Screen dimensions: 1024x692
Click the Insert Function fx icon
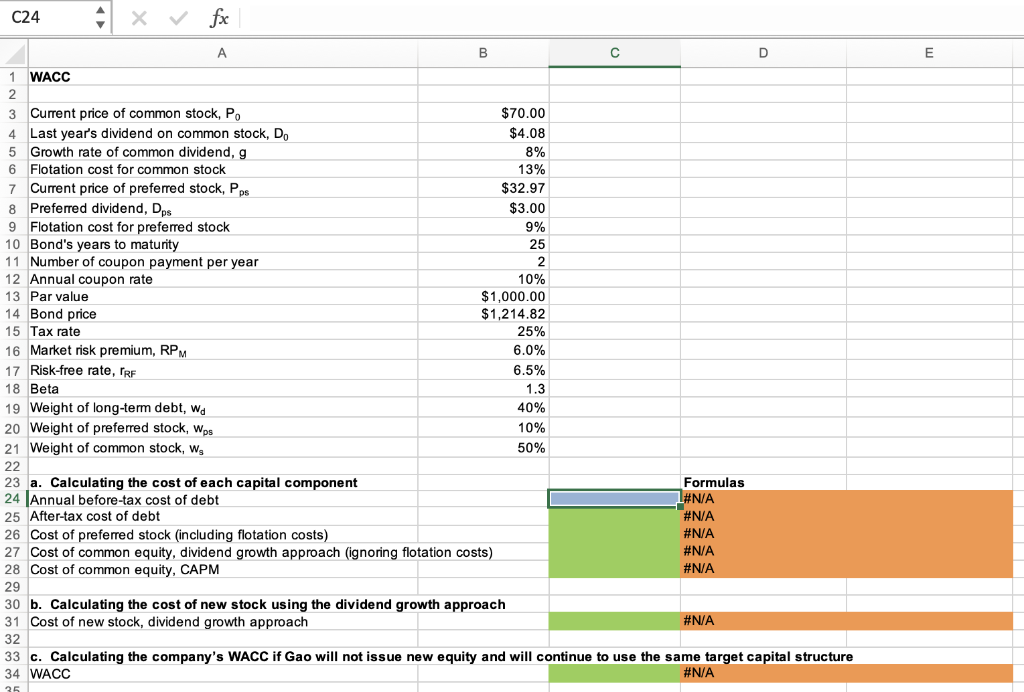pos(222,18)
